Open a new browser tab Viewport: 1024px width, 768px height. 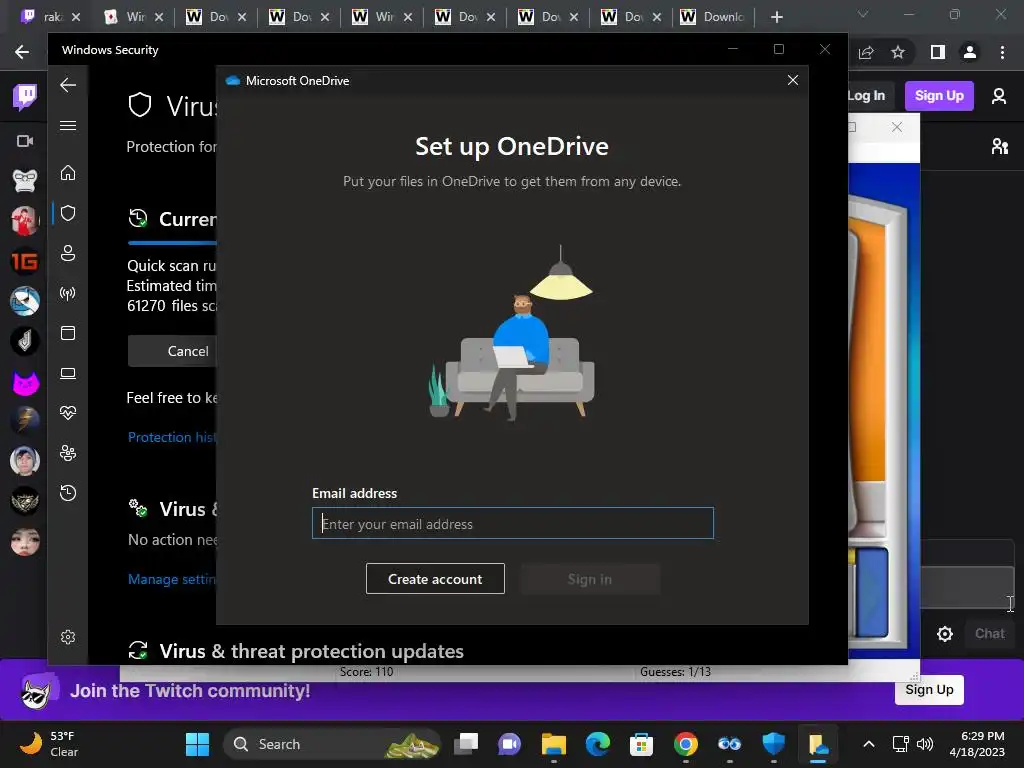click(x=776, y=17)
